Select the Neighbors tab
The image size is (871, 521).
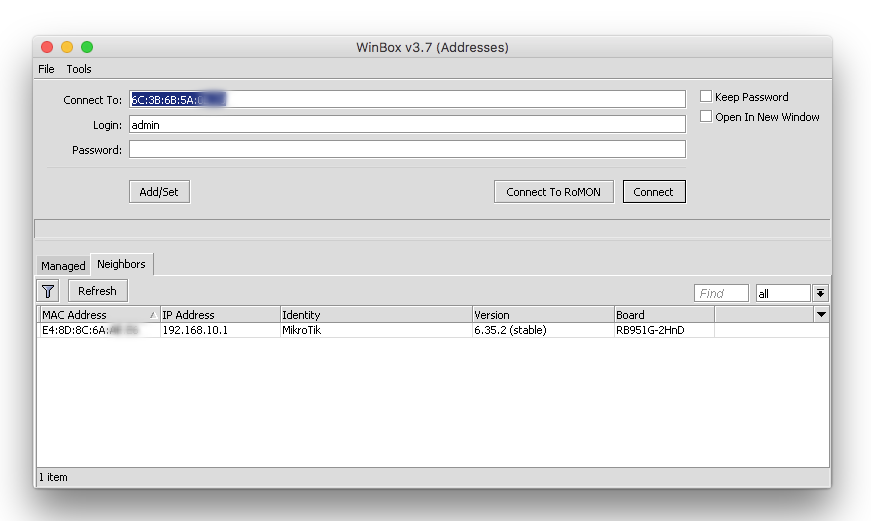121,264
